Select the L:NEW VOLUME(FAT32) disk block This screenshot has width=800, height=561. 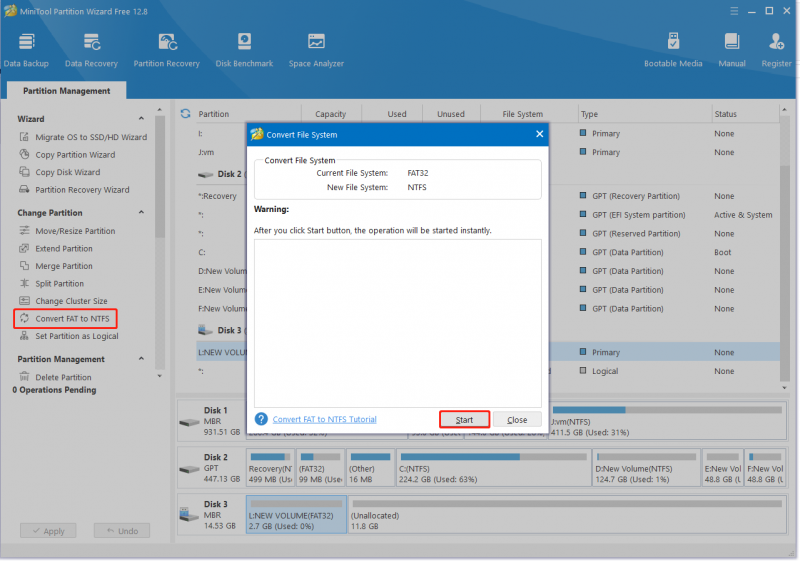pos(296,515)
